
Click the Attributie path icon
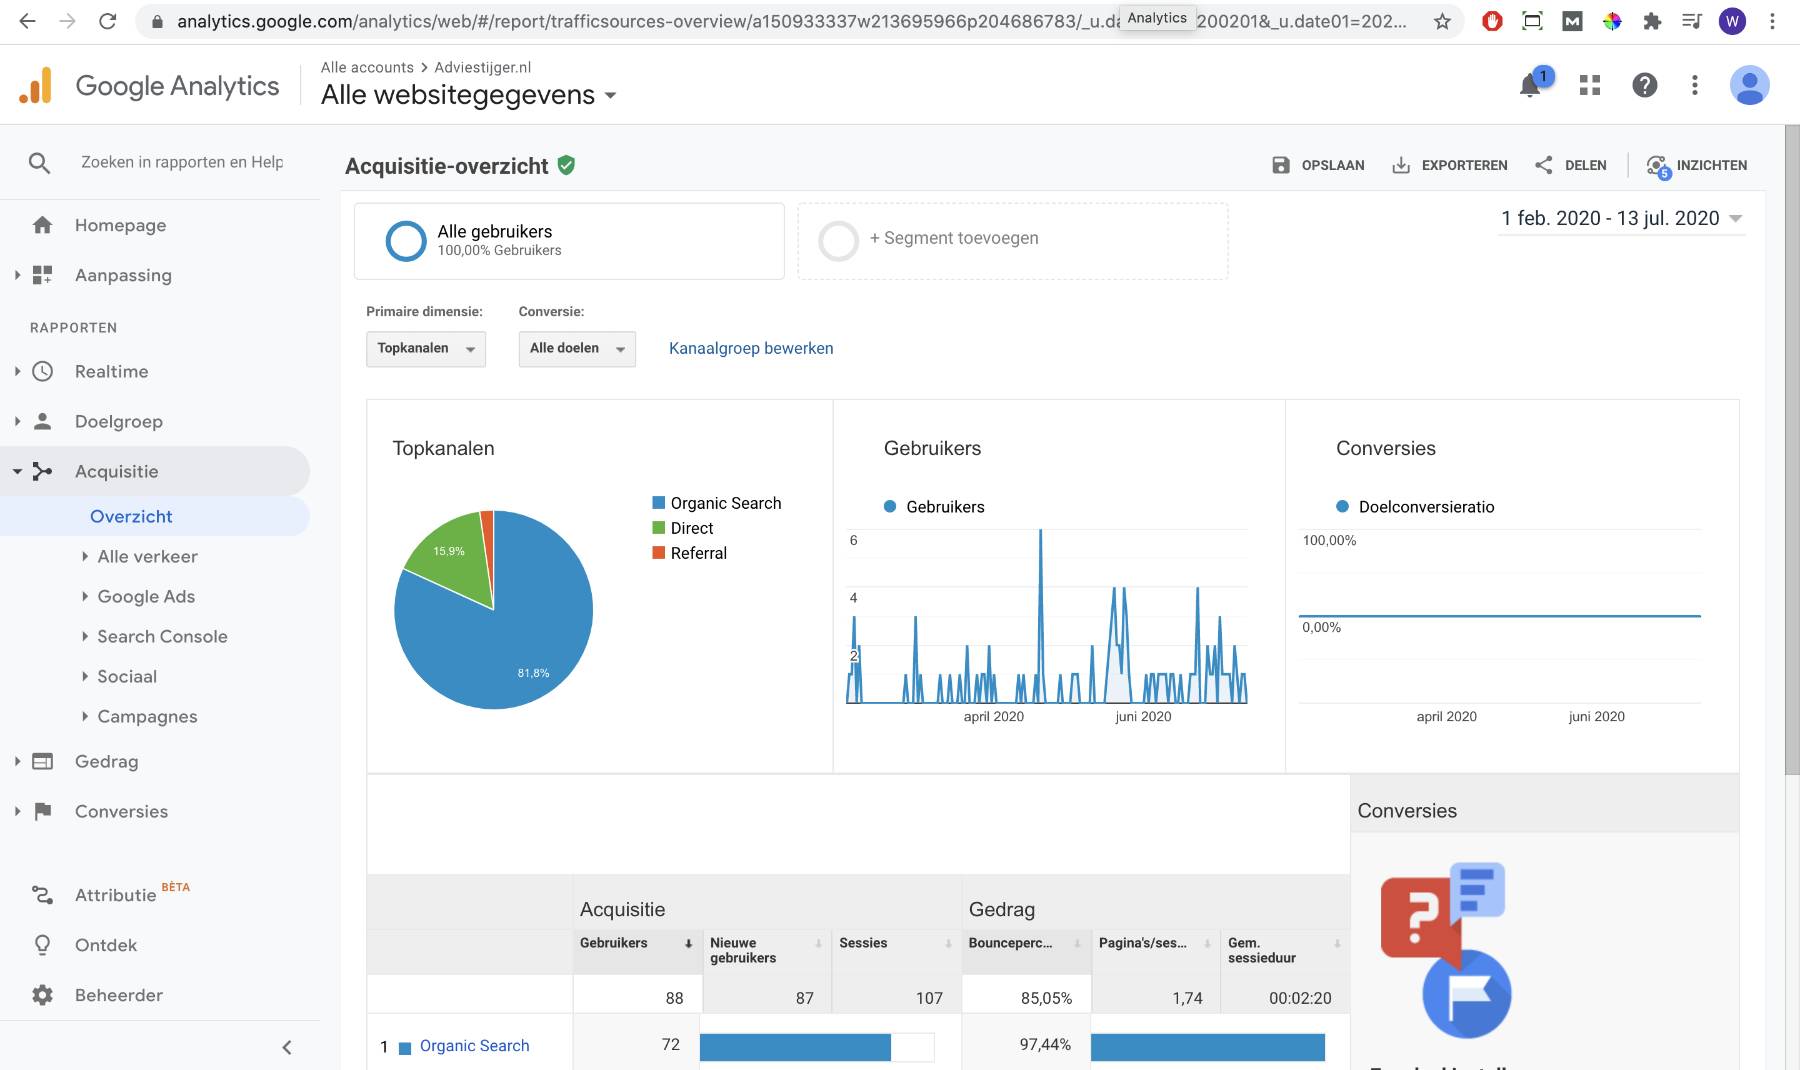[x=42, y=895]
